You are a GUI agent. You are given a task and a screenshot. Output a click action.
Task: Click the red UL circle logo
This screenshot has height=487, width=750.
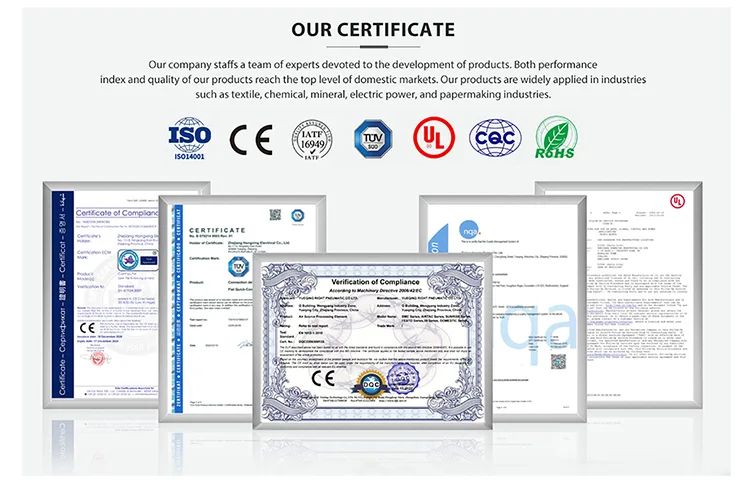pos(434,137)
